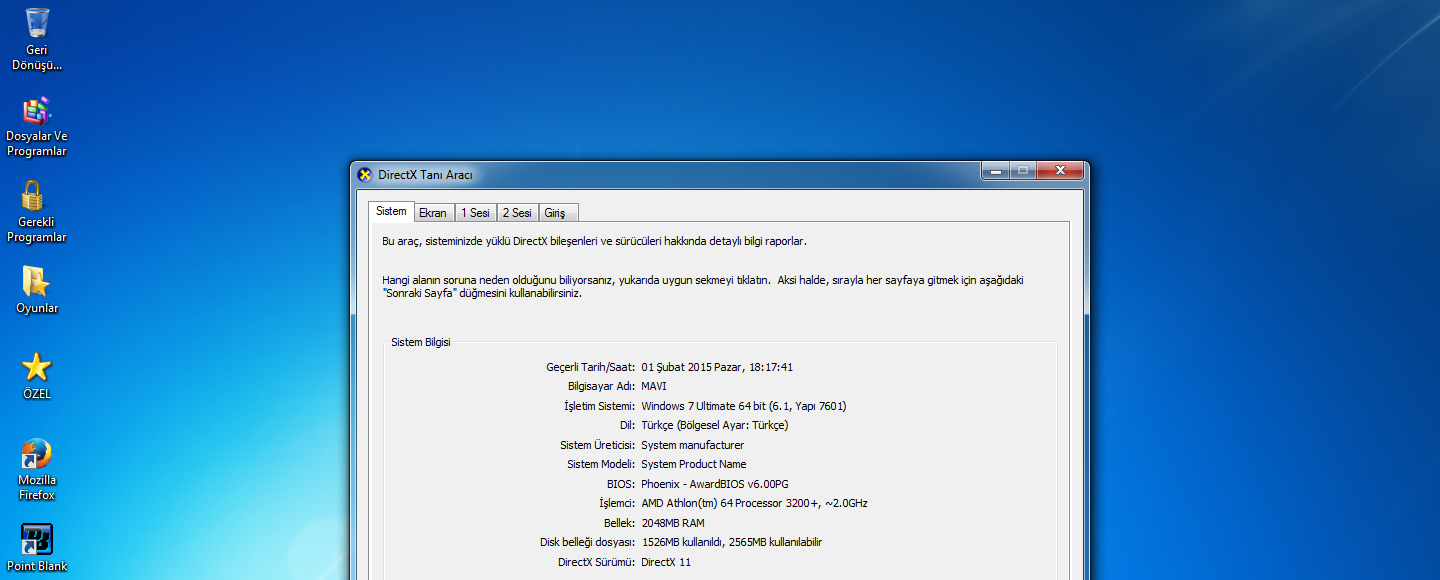Select the ÖZEL star icon

36,367
